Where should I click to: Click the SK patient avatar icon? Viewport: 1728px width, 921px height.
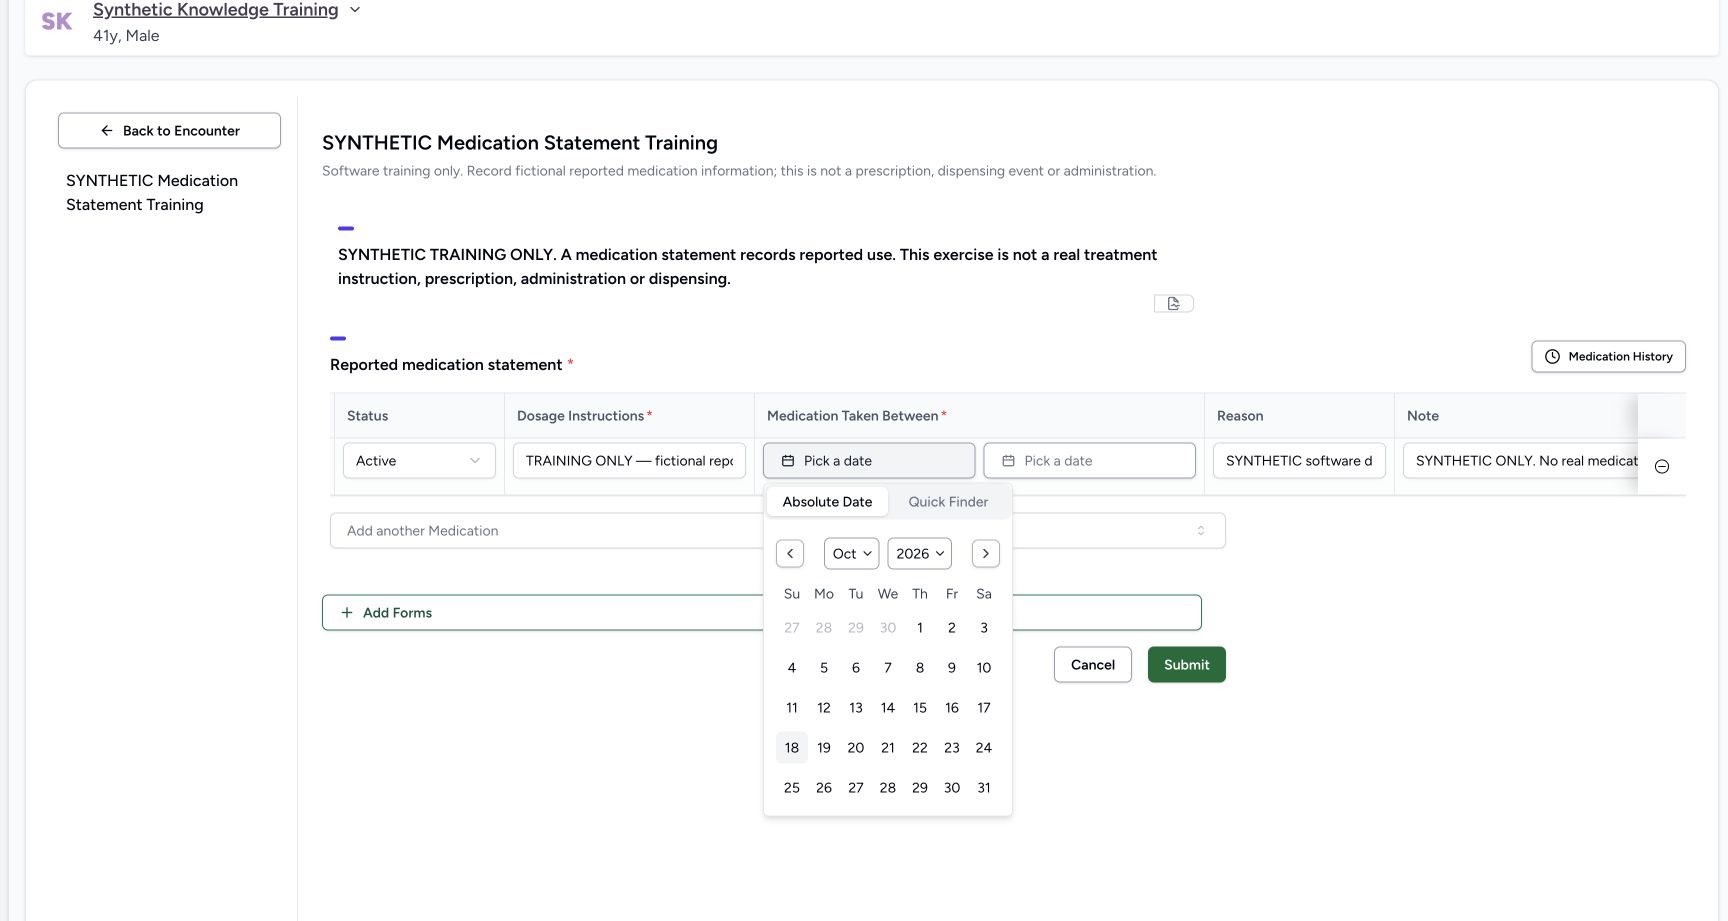click(56, 21)
